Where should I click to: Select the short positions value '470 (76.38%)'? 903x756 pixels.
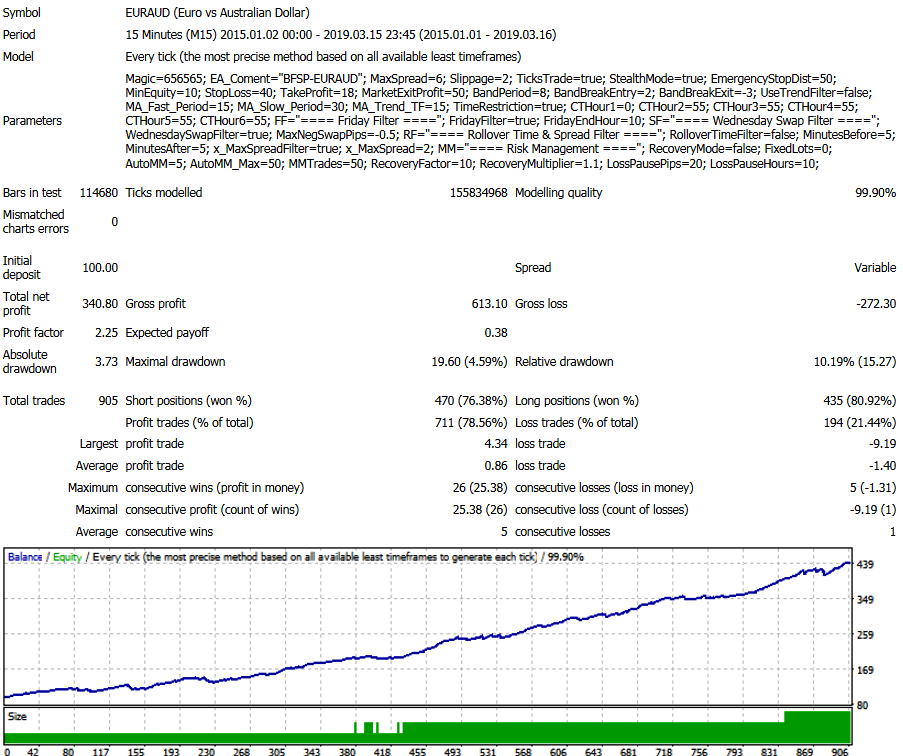(x=471, y=401)
